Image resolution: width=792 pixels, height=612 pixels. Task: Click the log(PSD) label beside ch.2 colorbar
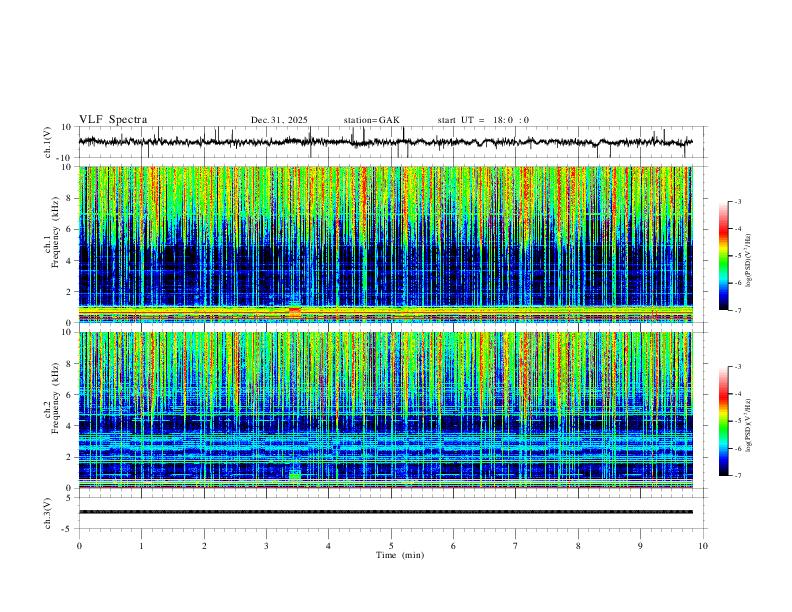[749, 425]
